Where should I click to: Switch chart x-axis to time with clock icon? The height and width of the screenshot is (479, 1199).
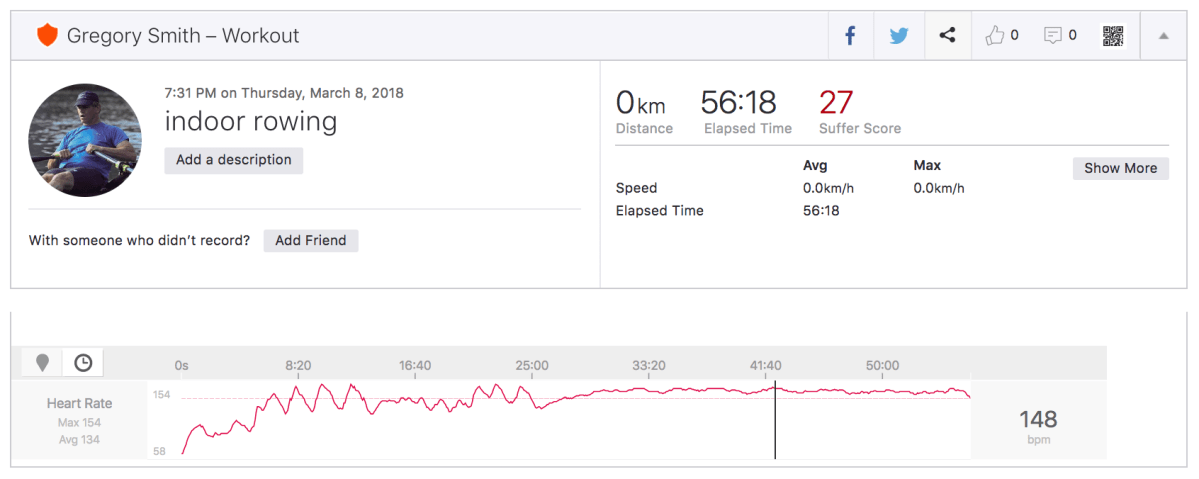pos(83,362)
